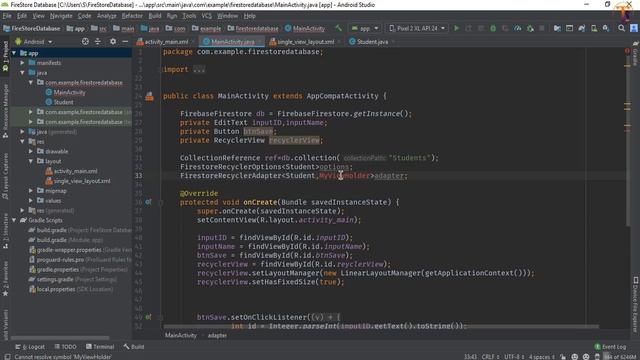Expand the mipmap folder
This screenshot has height=360, width=640.
(x=31, y=191)
